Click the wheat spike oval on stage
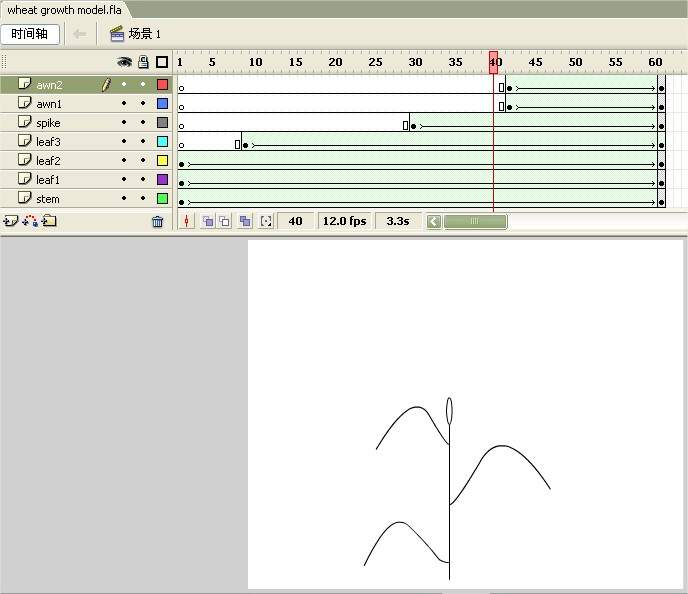The width and height of the screenshot is (688, 594). click(x=449, y=412)
